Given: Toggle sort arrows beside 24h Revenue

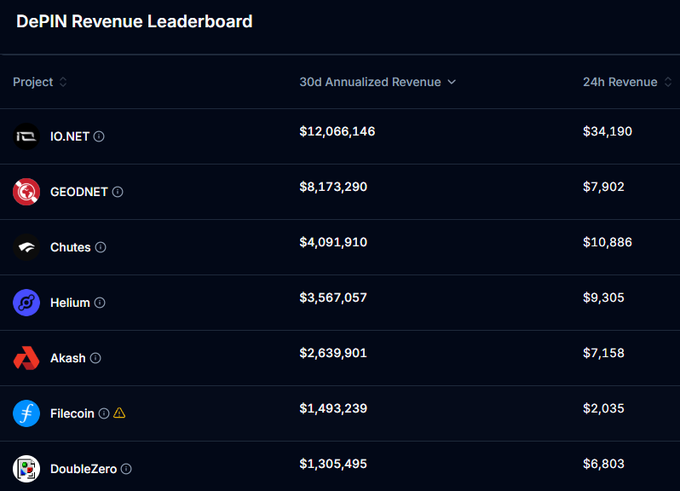Looking at the screenshot, I should point(668,82).
